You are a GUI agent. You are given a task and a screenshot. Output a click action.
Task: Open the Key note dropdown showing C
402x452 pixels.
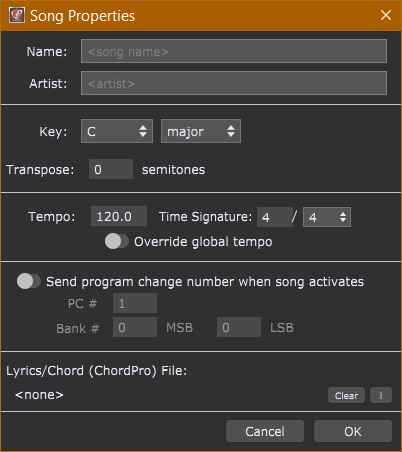[x=117, y=131]
